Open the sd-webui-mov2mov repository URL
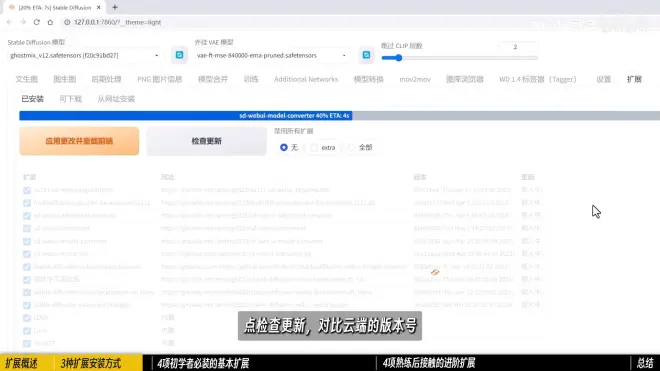 point(236,254)
